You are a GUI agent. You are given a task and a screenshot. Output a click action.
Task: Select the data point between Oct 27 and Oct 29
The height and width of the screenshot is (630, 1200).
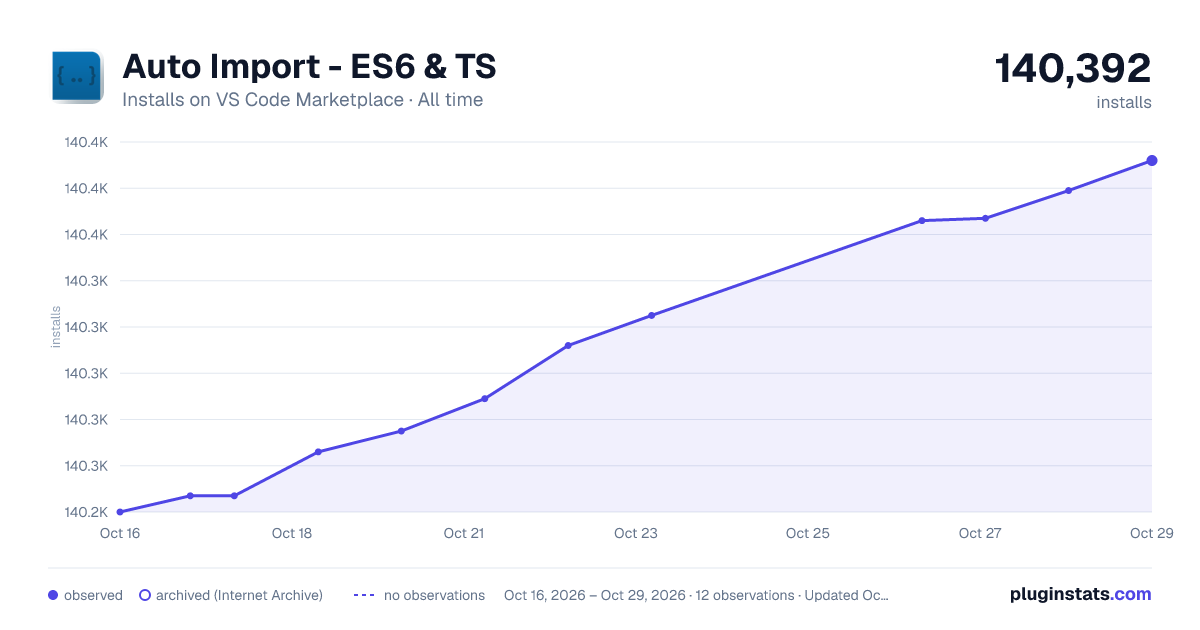pyautogui.click(x=1068, y=190)
